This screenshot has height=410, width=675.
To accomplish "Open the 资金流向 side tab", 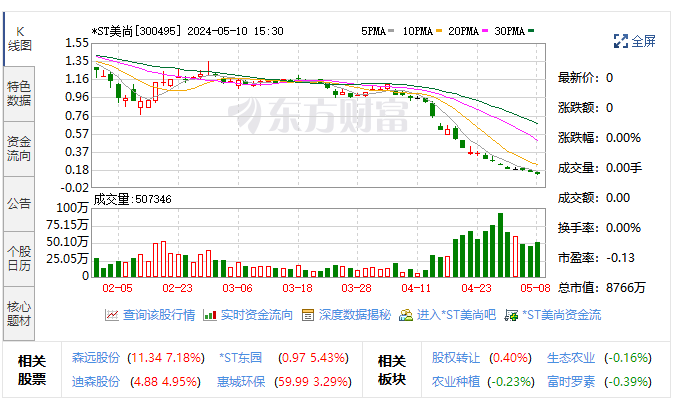I will point(19,149).
